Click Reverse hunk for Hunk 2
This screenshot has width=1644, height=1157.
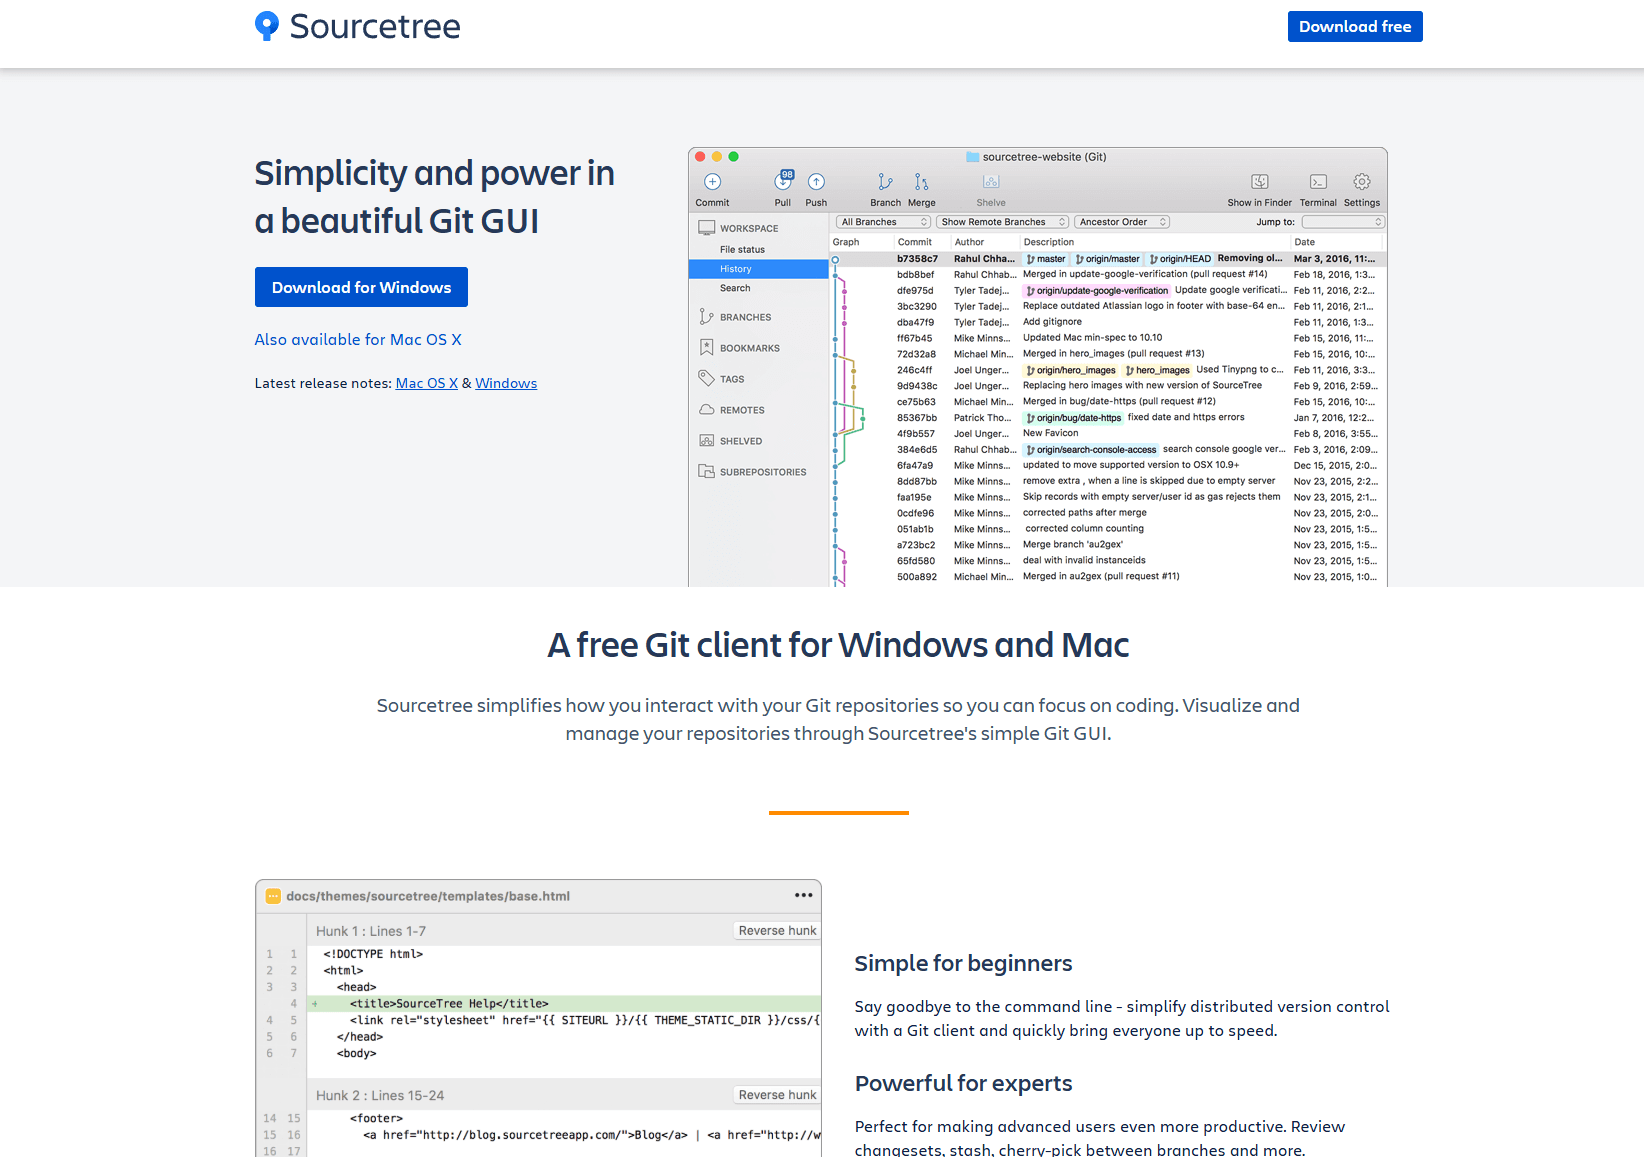point(777,1095)
